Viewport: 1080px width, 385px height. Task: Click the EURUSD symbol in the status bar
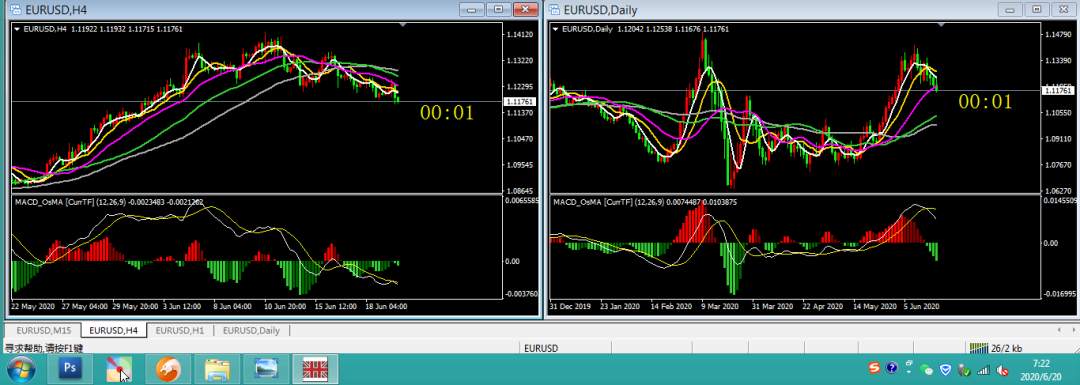[541, 348]
